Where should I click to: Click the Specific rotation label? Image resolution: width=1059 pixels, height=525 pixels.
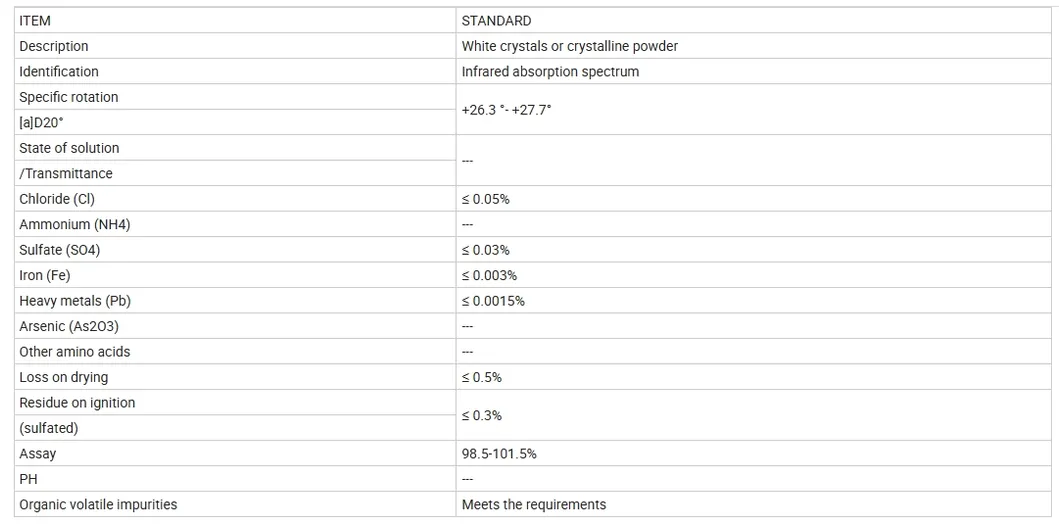[68, 97]
